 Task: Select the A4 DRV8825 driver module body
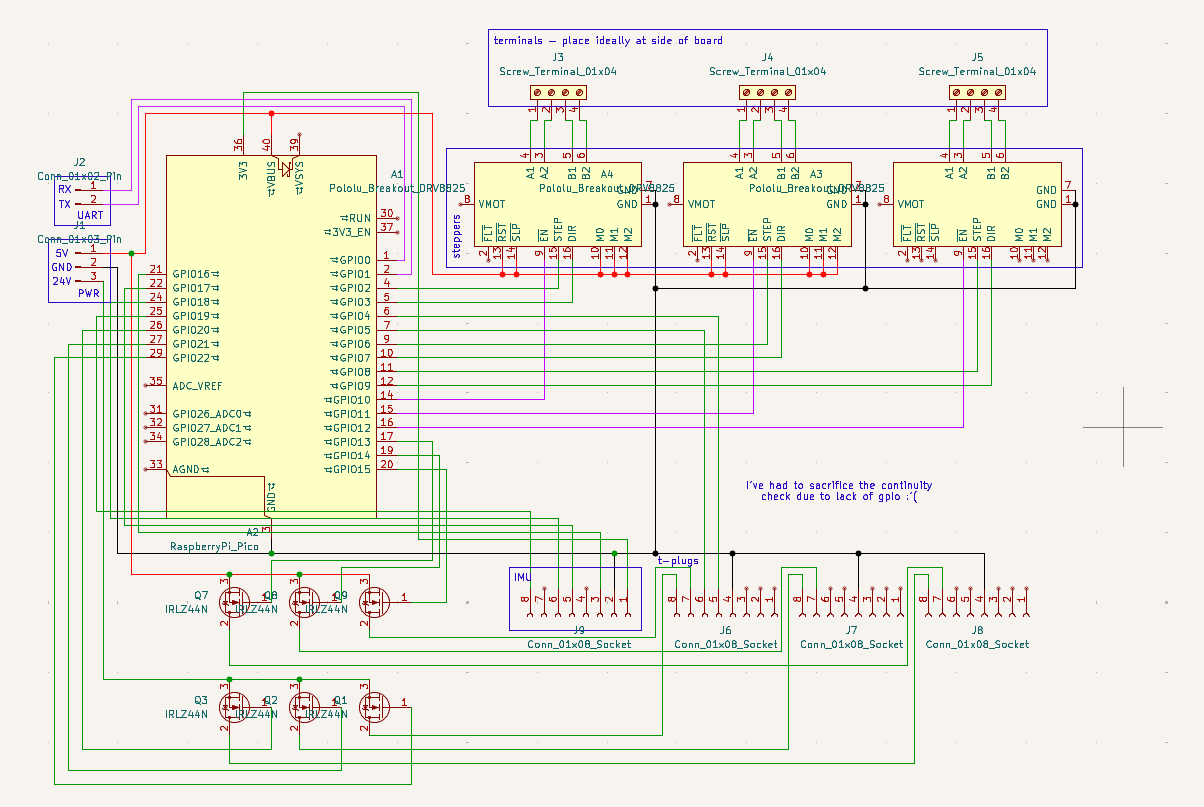click(557, 204)
